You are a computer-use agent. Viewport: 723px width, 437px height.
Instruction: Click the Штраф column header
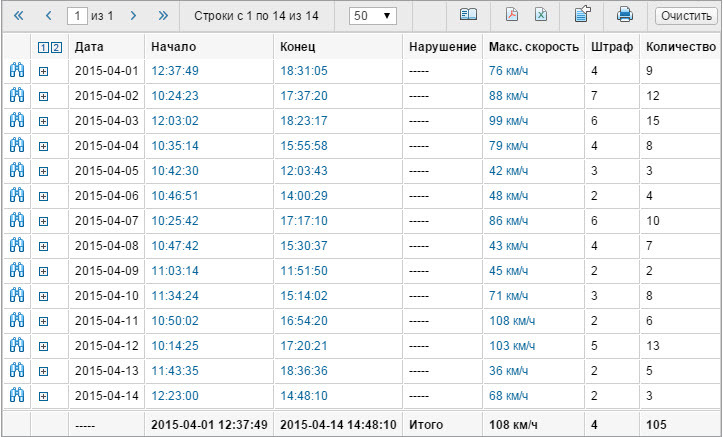tap(612, 47)
